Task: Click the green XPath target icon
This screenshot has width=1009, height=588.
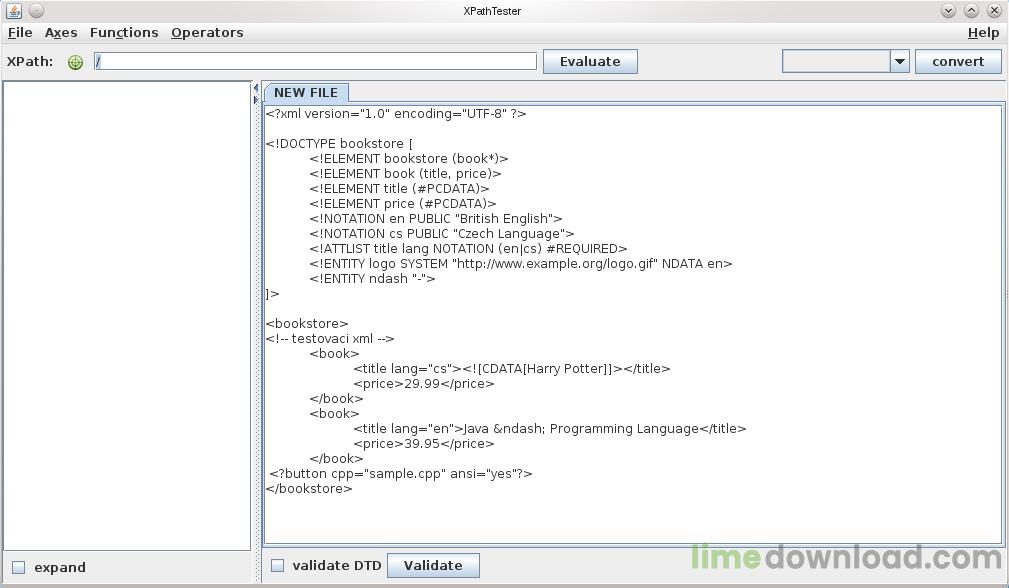Action: [75, 62]
